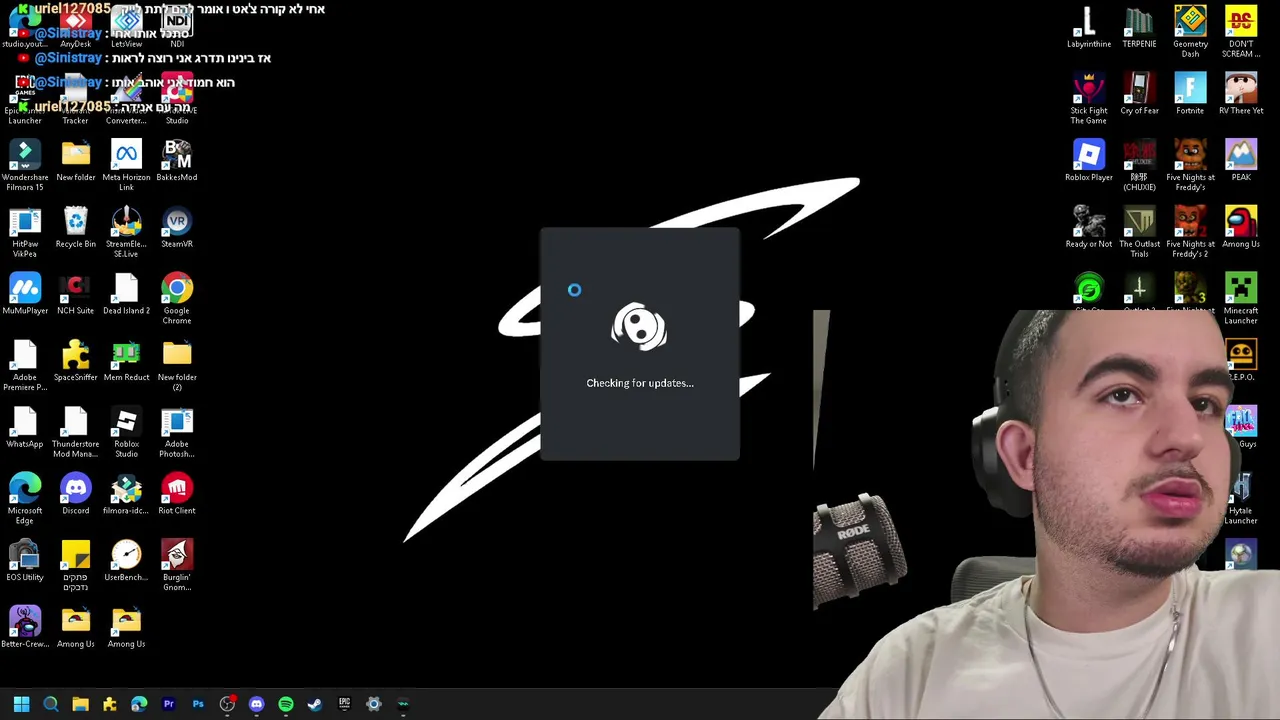Open Hytale Launcher desktop shortcut

(x=1241, y=498)
